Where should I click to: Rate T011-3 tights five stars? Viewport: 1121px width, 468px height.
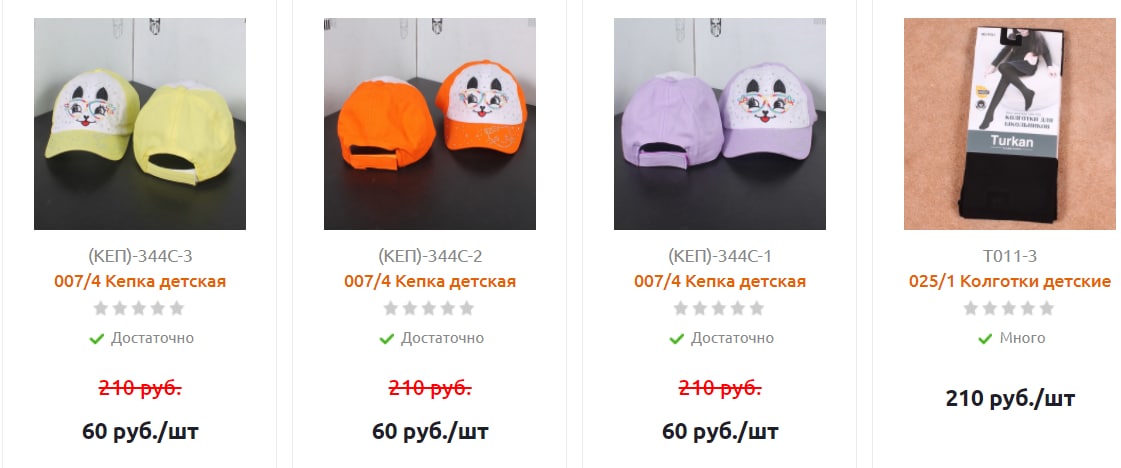coord(1047,309)
